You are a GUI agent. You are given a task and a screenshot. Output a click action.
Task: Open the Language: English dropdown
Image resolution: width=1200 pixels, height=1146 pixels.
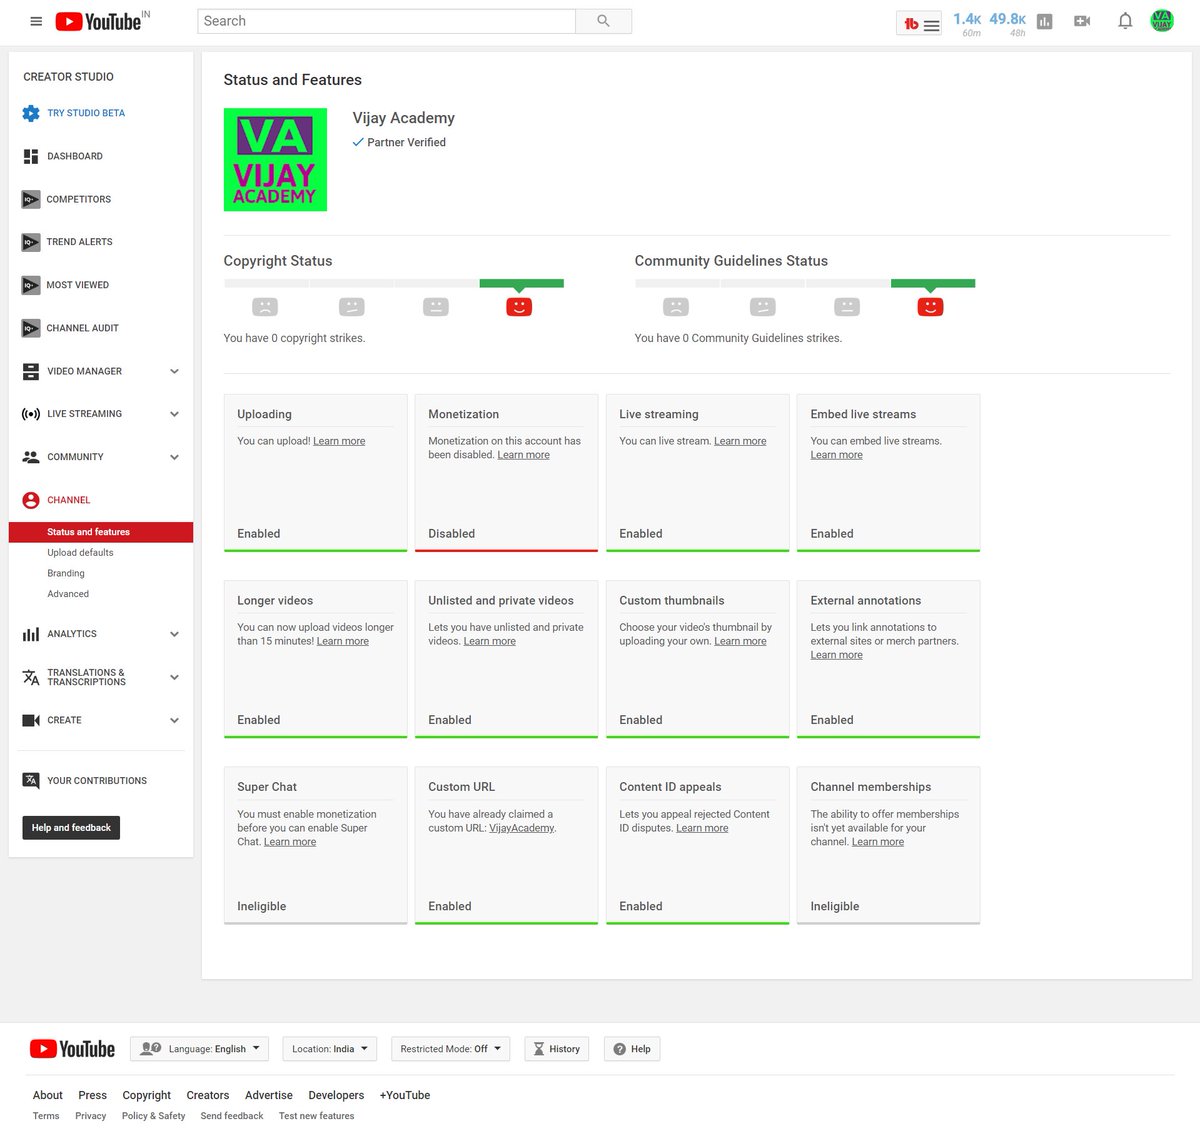200,1049
